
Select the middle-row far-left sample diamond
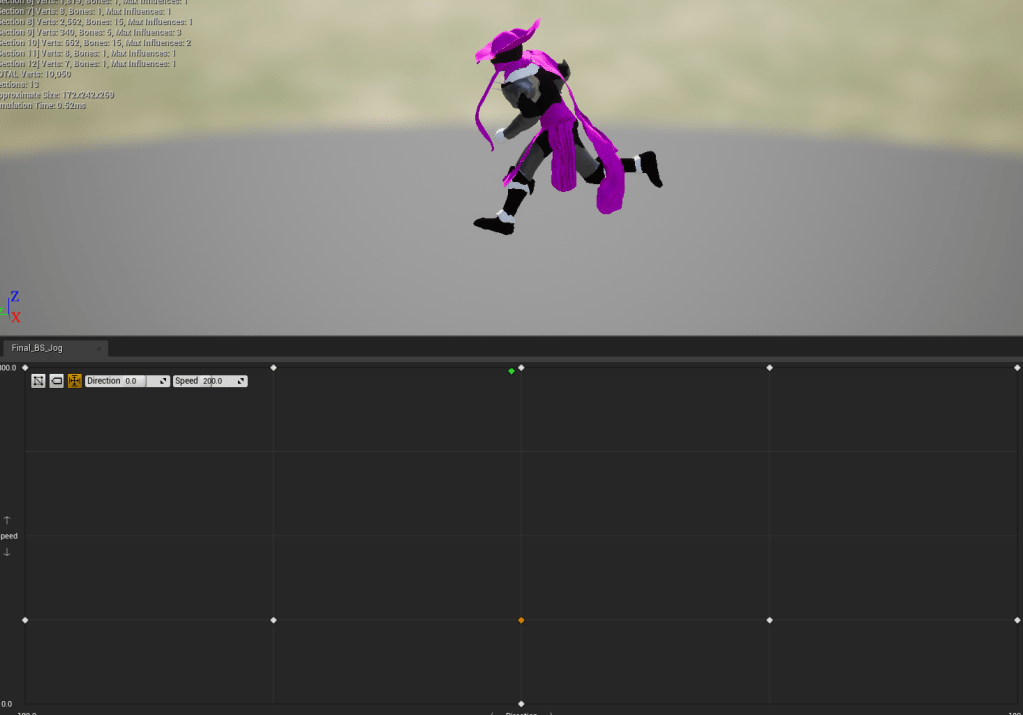[25, 620]
